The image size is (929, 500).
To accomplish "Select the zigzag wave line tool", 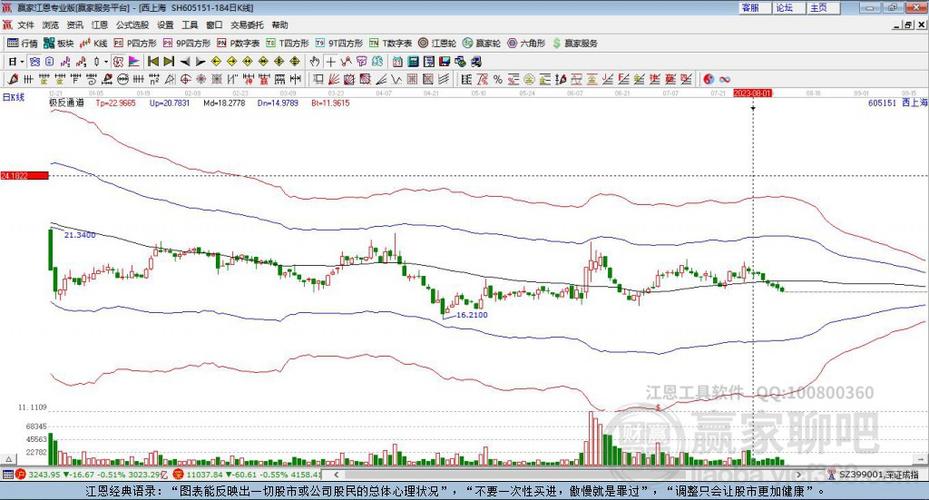I will (x=396, y=79).
